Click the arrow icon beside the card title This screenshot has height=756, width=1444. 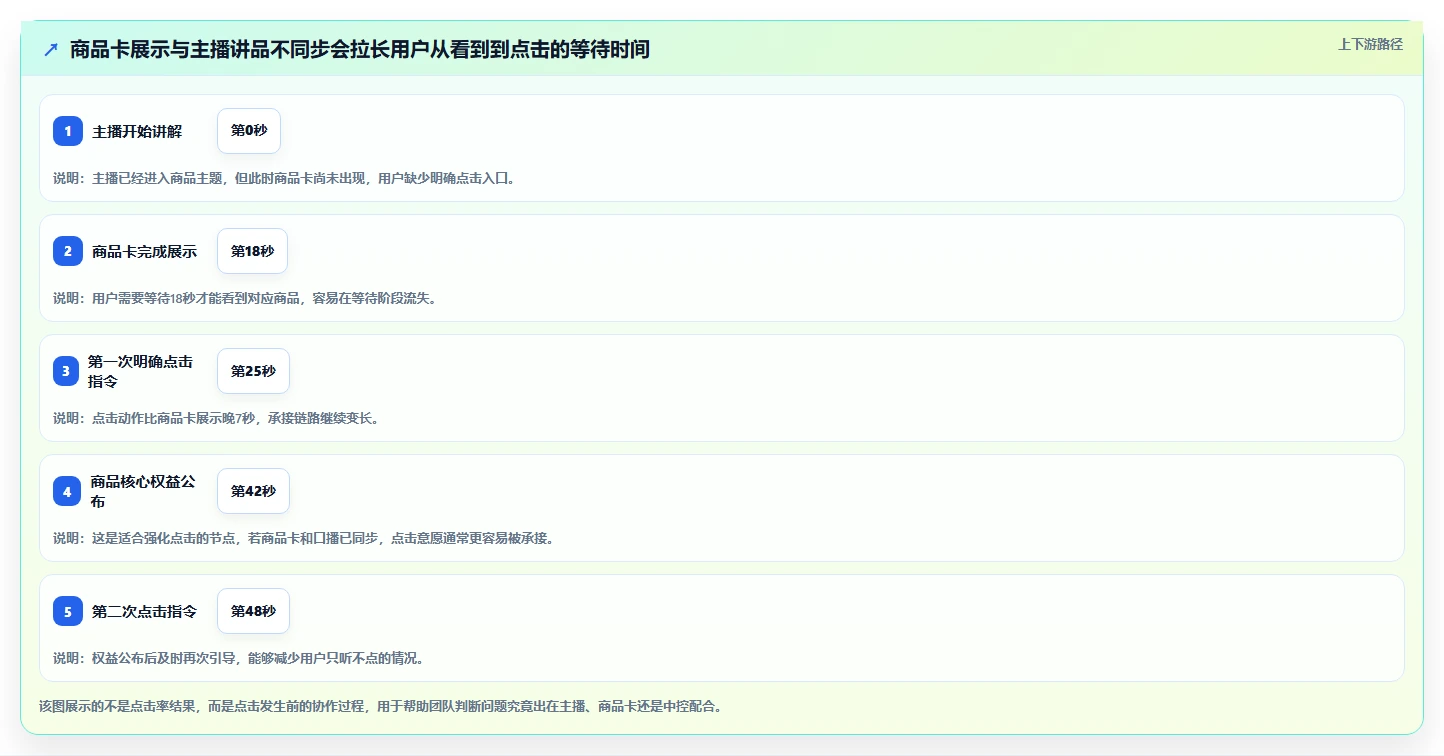coord(51,49)
